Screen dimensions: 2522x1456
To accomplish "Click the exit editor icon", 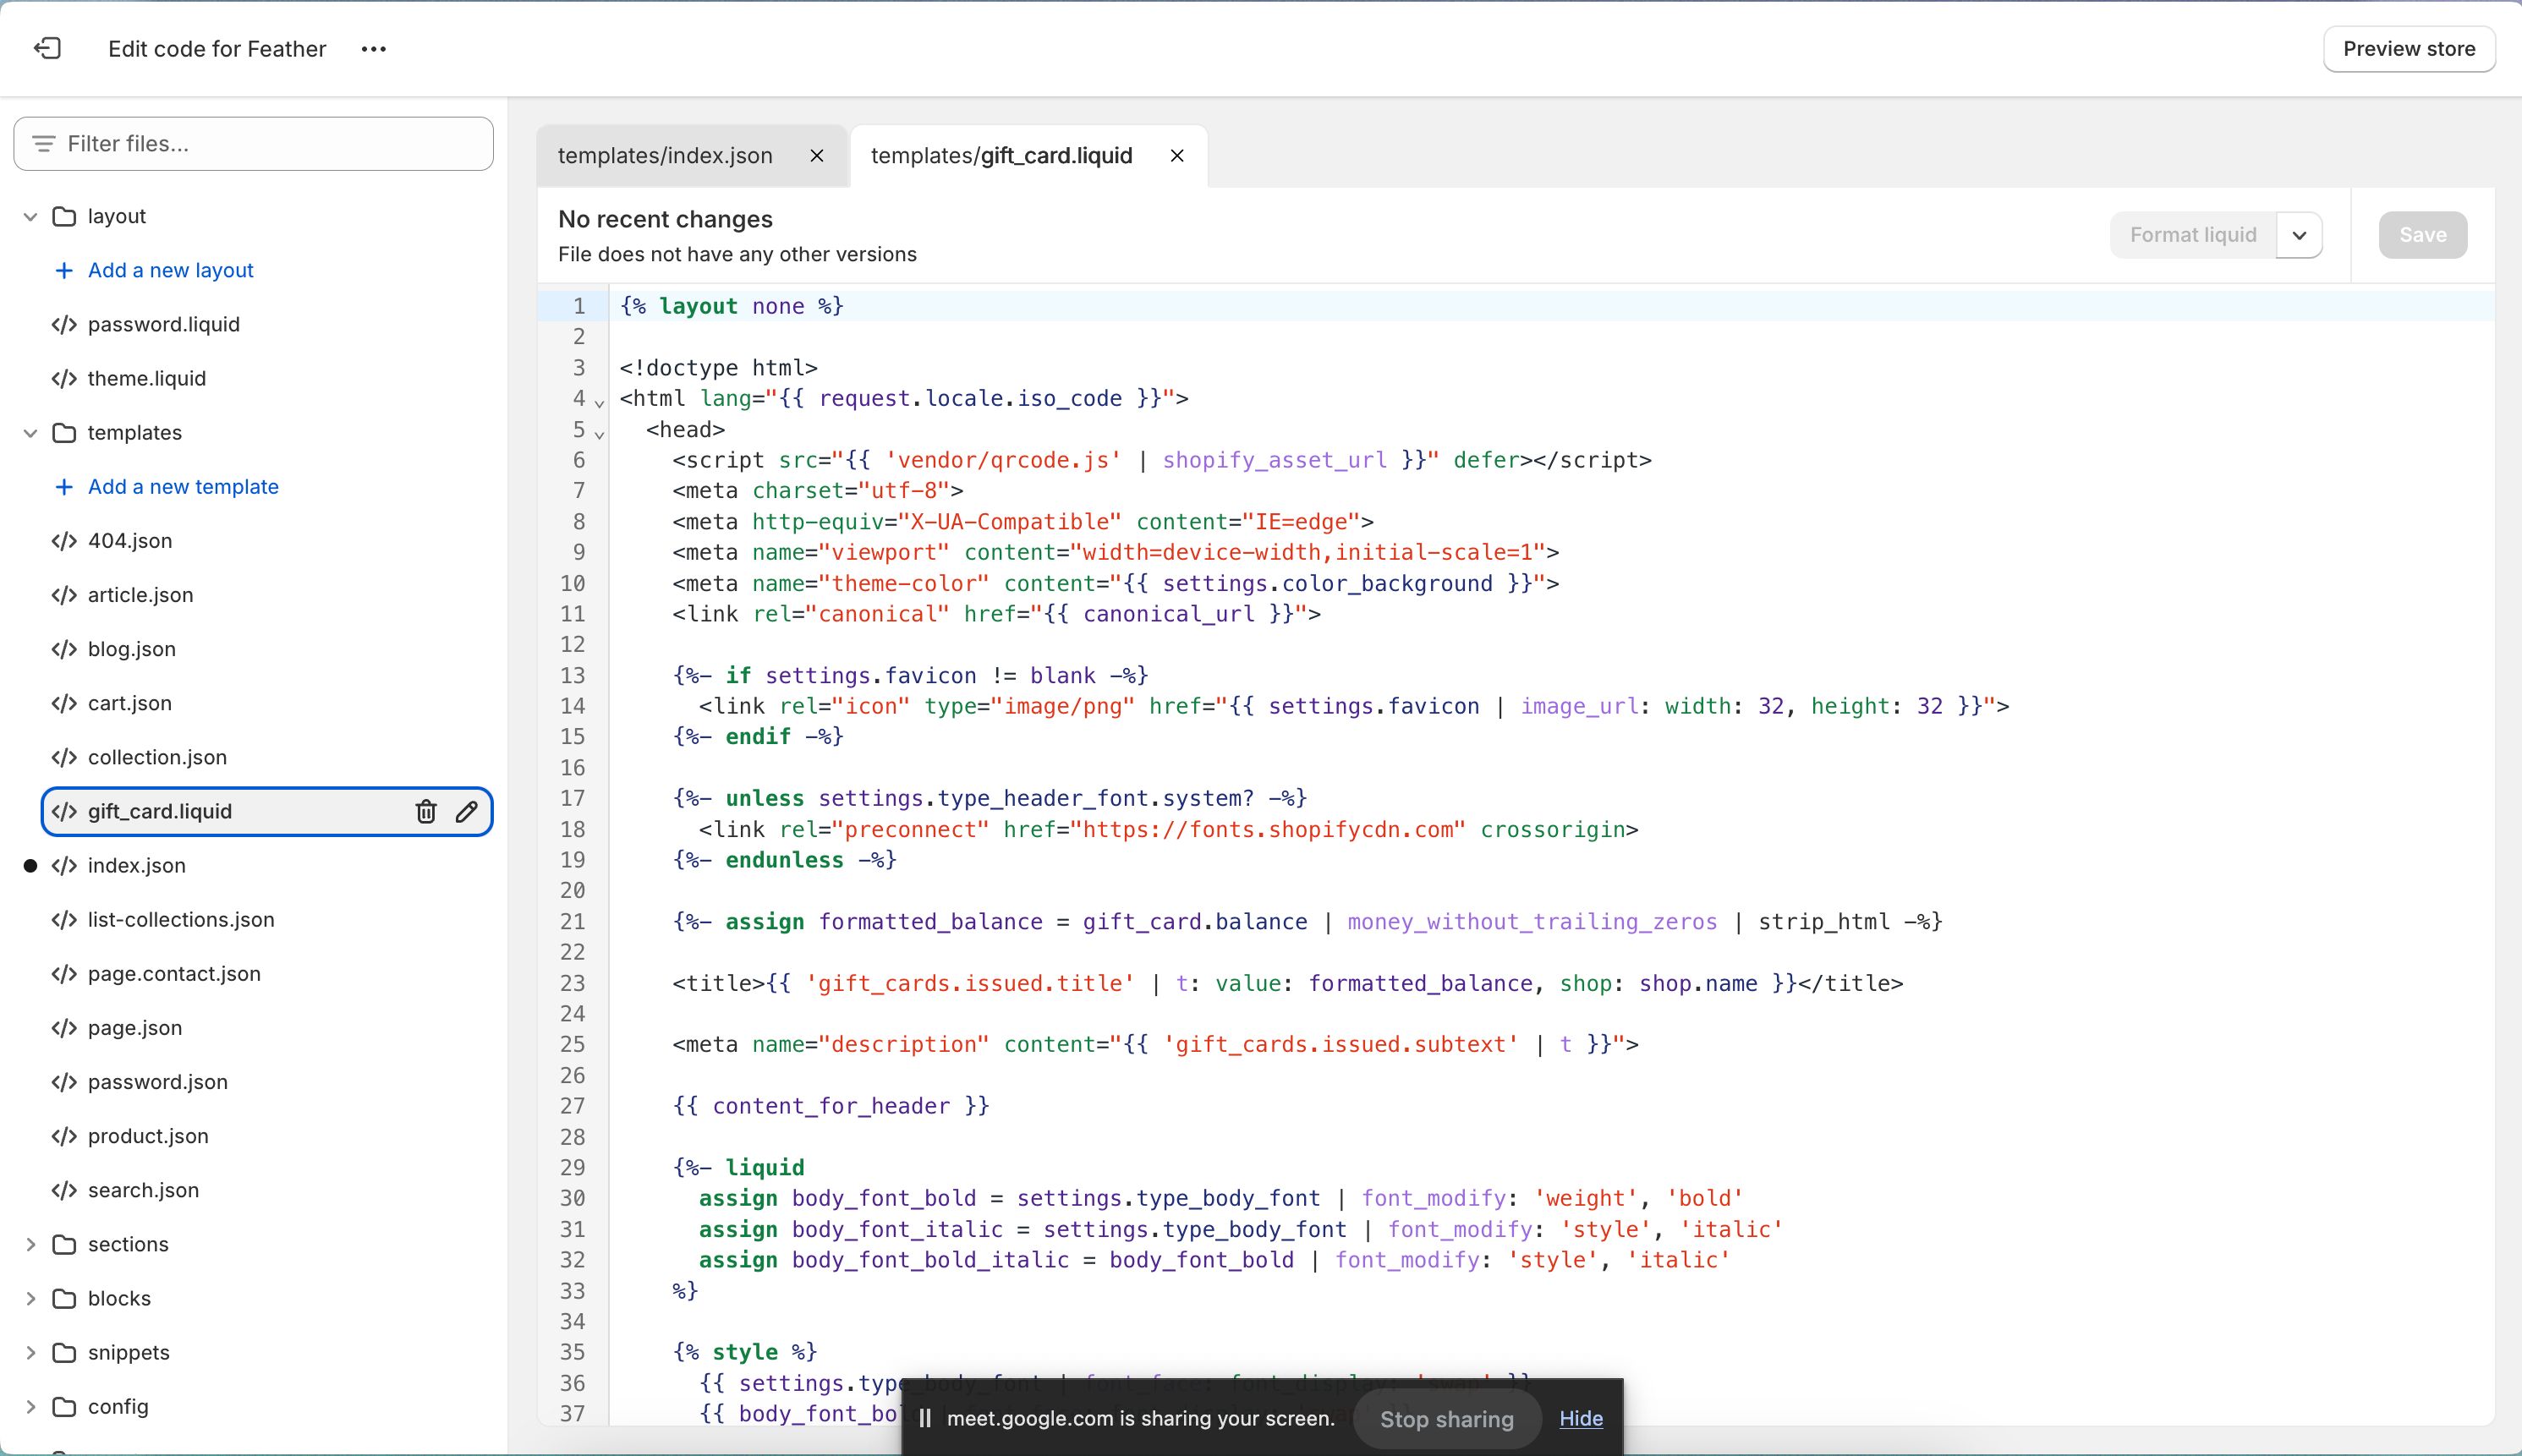I will pos(47,48).
